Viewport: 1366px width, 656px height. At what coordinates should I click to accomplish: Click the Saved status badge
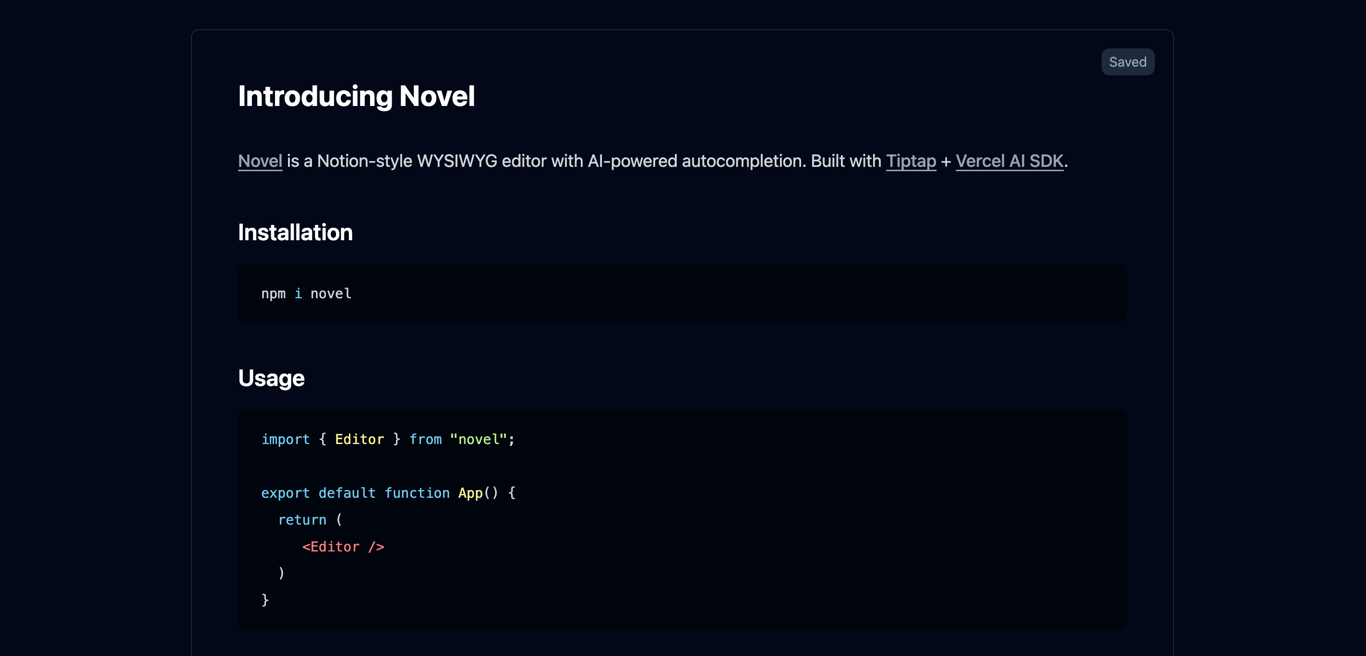(1127, 62)
